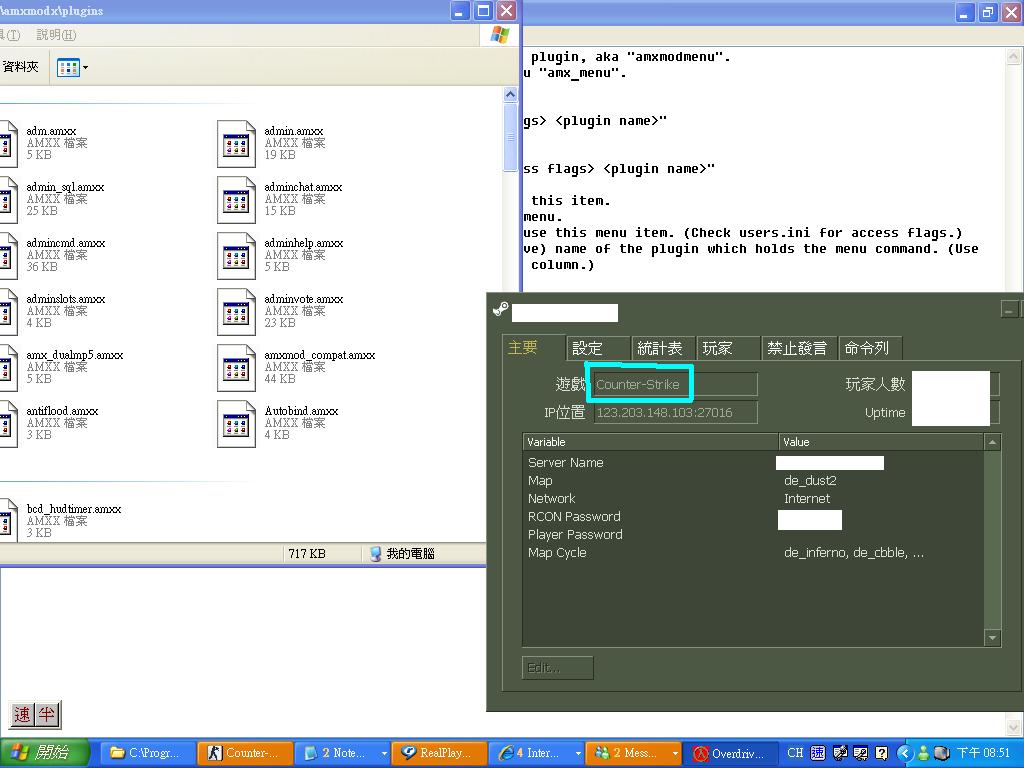Select the adminchat.amxx file icon
1024x768 pixels.
236,200
